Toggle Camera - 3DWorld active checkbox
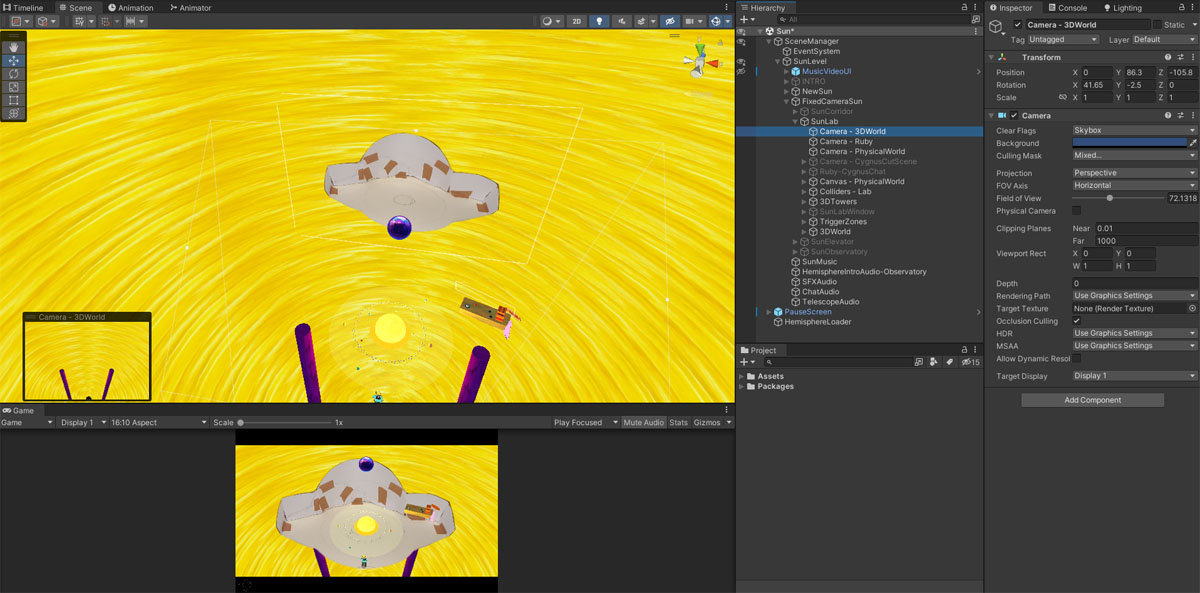 pyautogui.click(x=1018, y=24)
